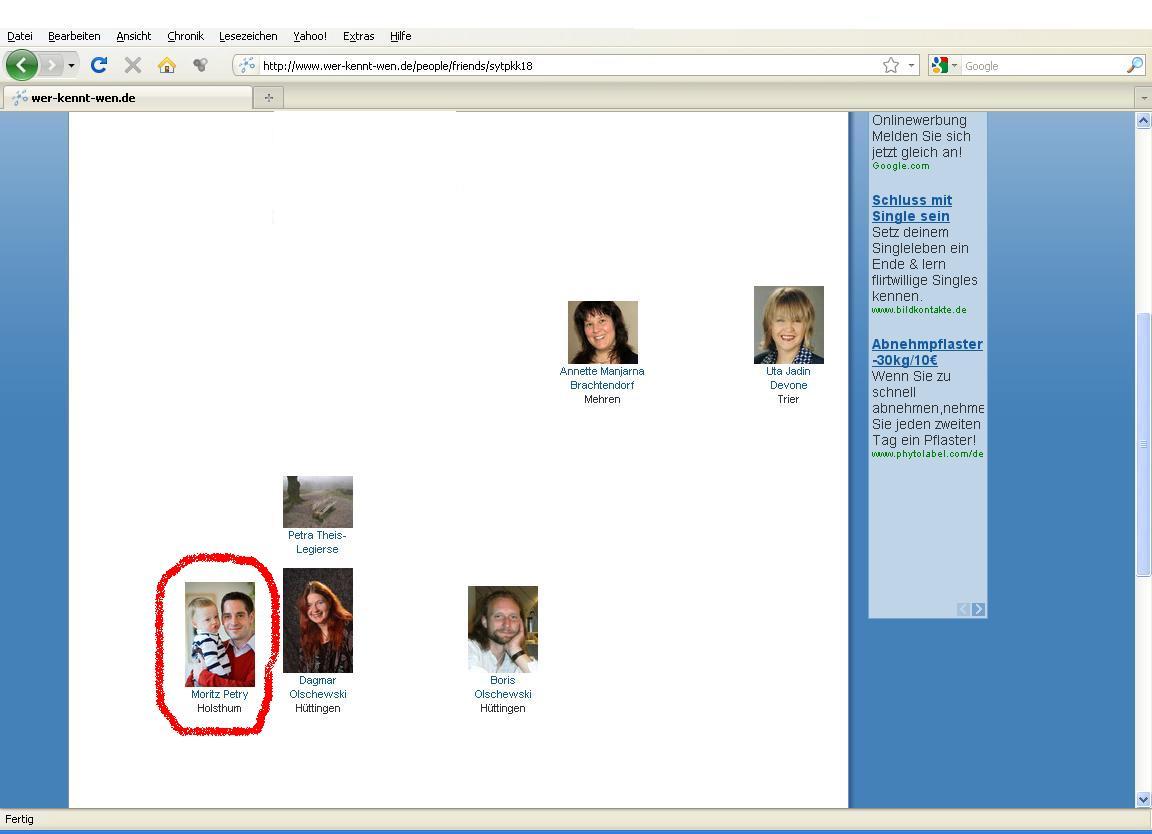Screen dimensions: 1152x834
Task: Click the green Back navigation button
Action: pyautogui.click(x=21, y=65)
